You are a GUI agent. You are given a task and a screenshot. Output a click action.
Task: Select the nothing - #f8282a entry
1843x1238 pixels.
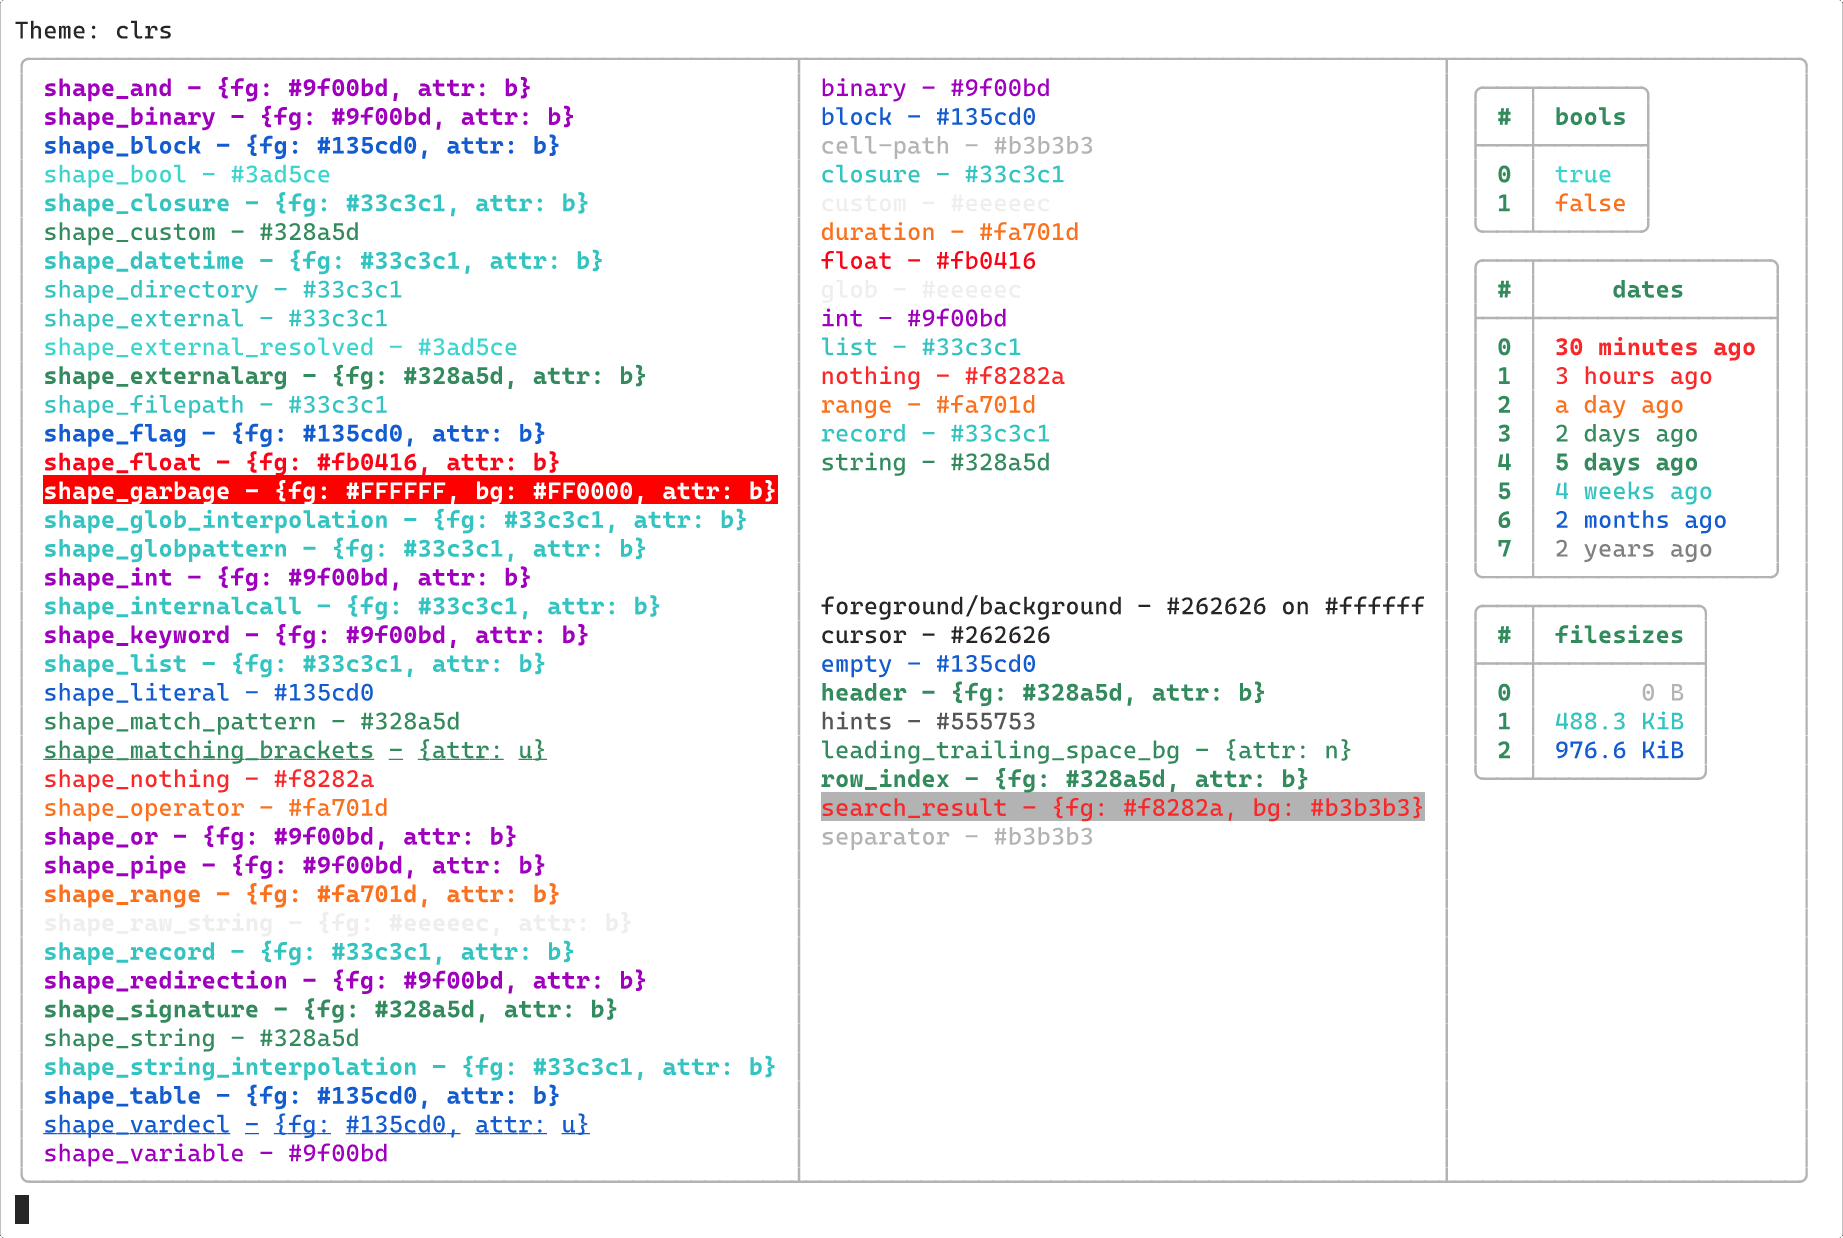pos(943,377)
